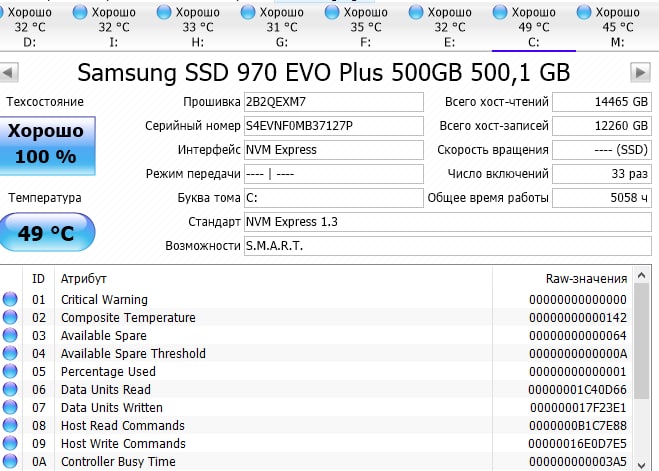Click status icon of Composite Temperature row
Image resolution: width=659 pixels, height=471 pixels.
click(10, 318)
